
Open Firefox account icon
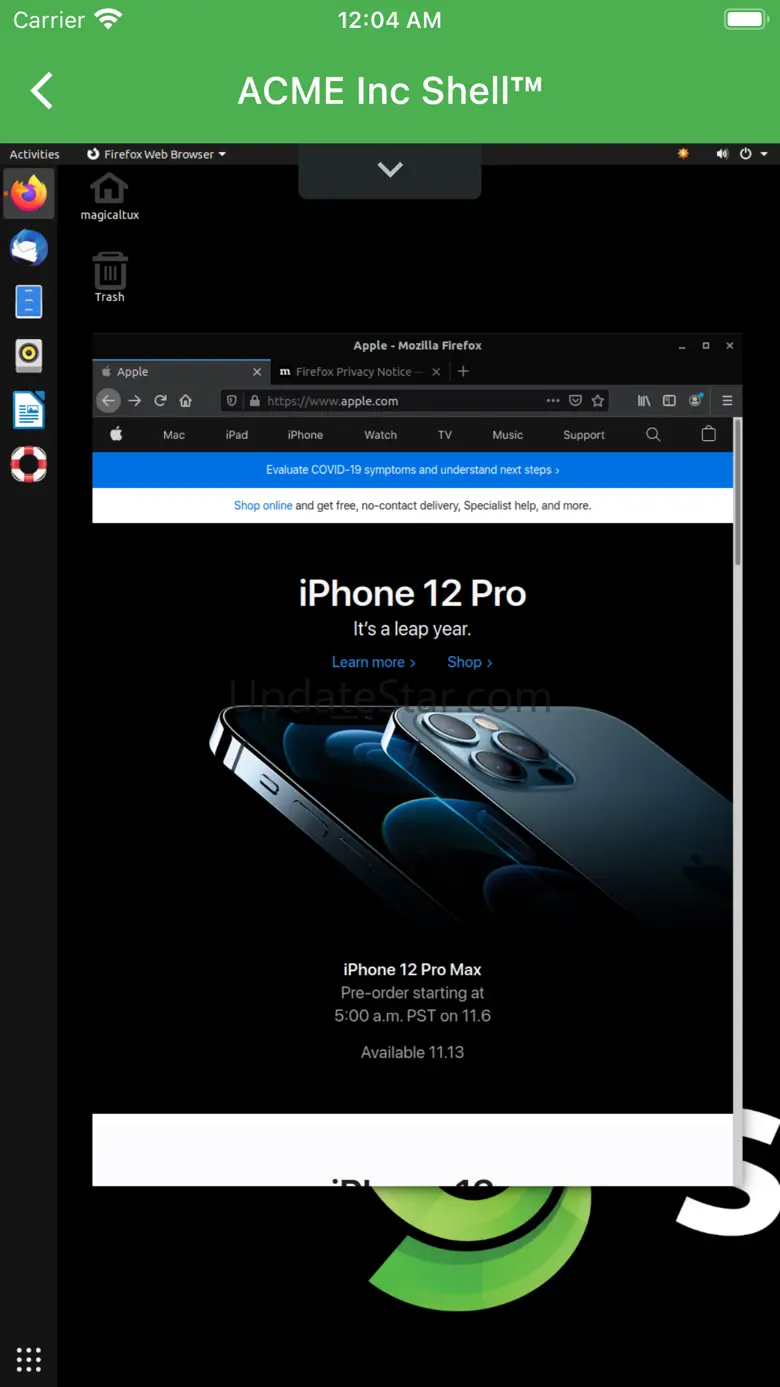tap(696, 401)
